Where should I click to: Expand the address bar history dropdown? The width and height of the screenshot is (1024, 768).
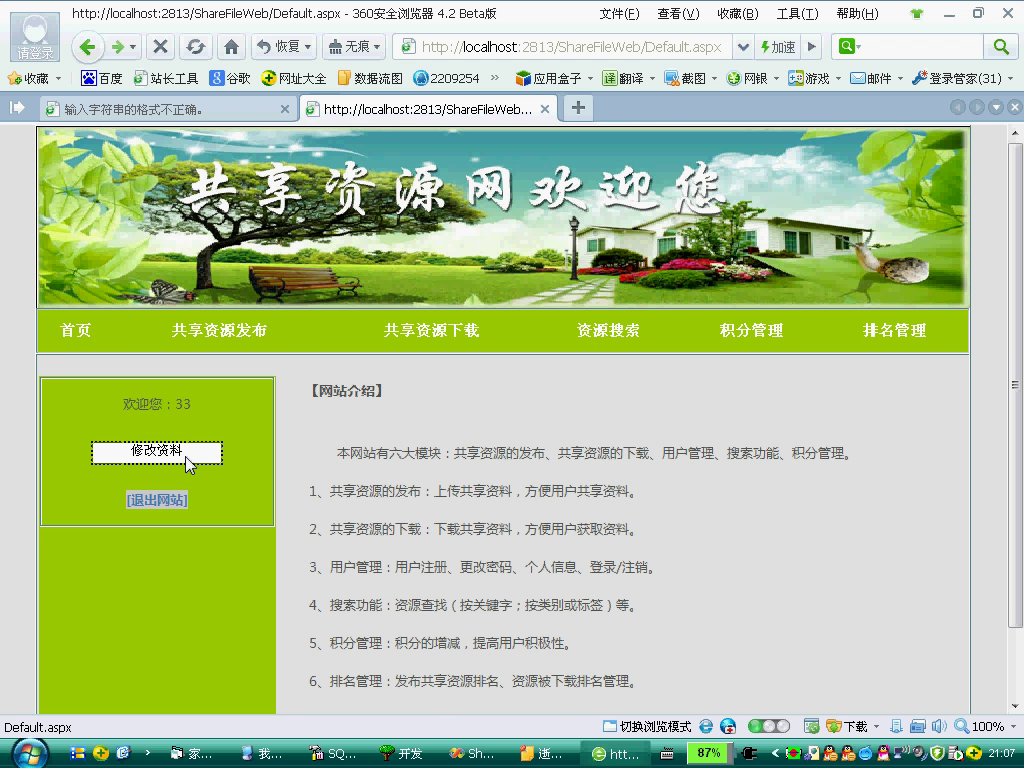[743, 47]
